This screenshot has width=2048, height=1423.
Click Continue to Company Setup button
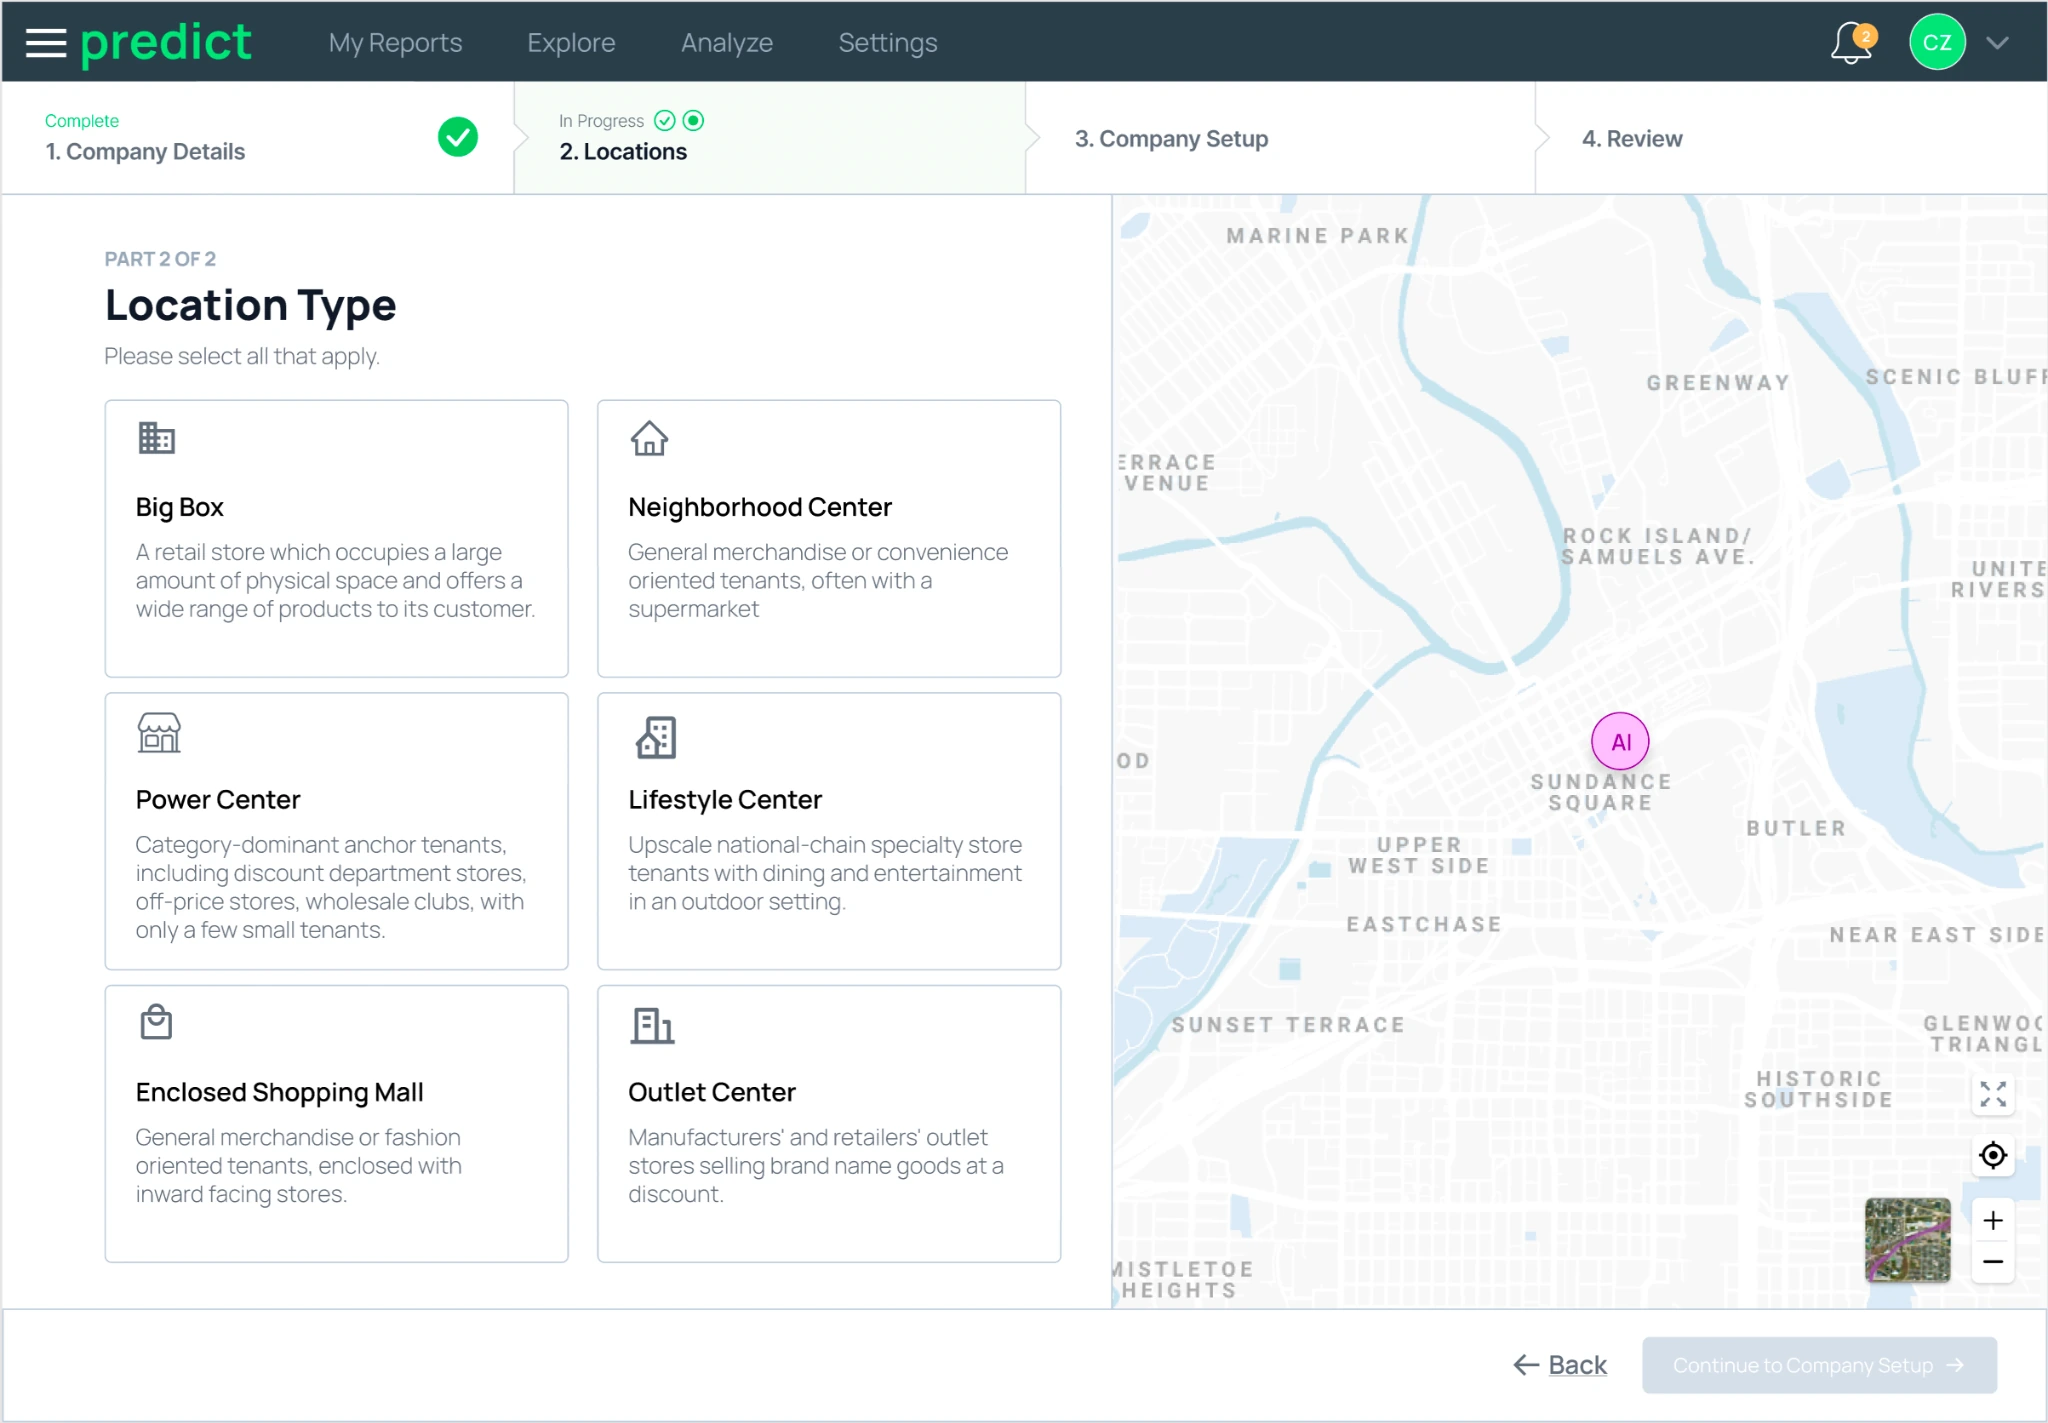(1819, 1365)
